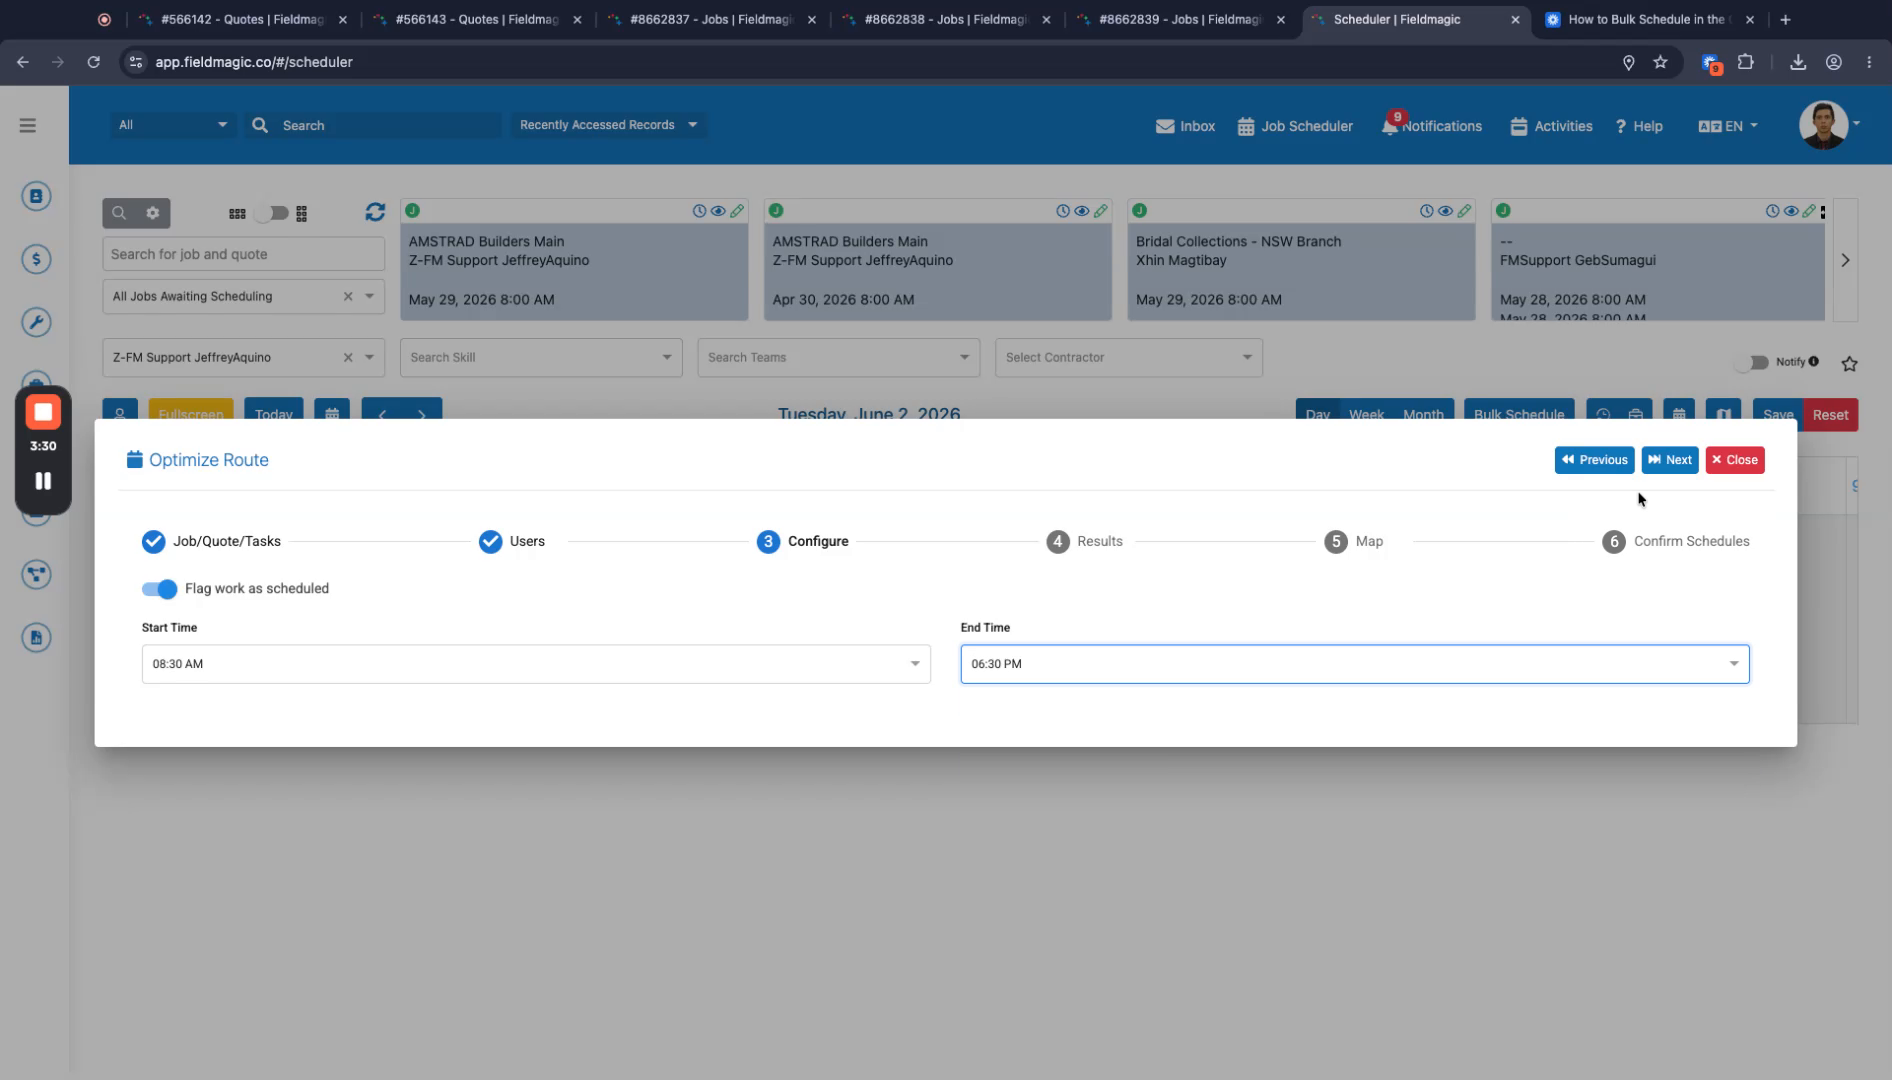The width and height of the screenshot is (1892, 1080).
Task: Open the network nodes sidebar icon
Action: click(36, 574)
